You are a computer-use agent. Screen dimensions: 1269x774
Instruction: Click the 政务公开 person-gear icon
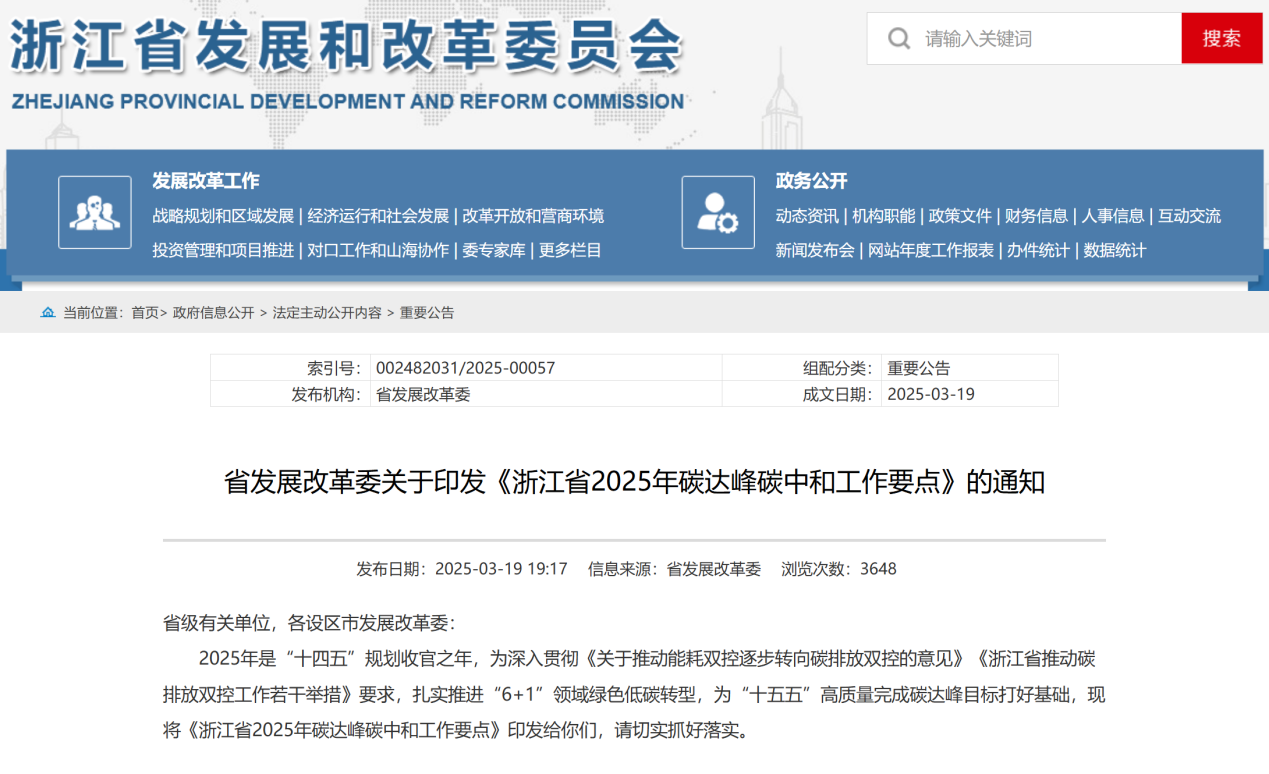click(718, 212)
